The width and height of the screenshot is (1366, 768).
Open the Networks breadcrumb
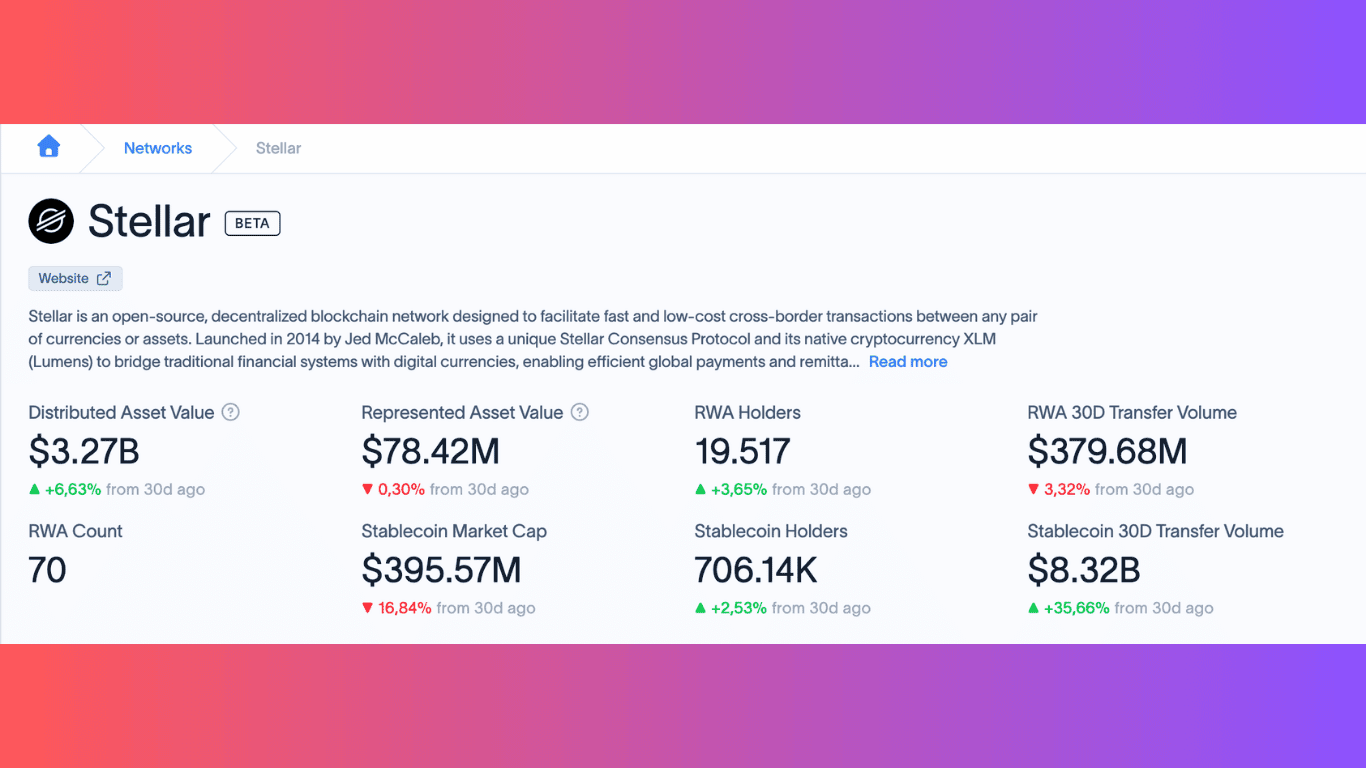158,148
